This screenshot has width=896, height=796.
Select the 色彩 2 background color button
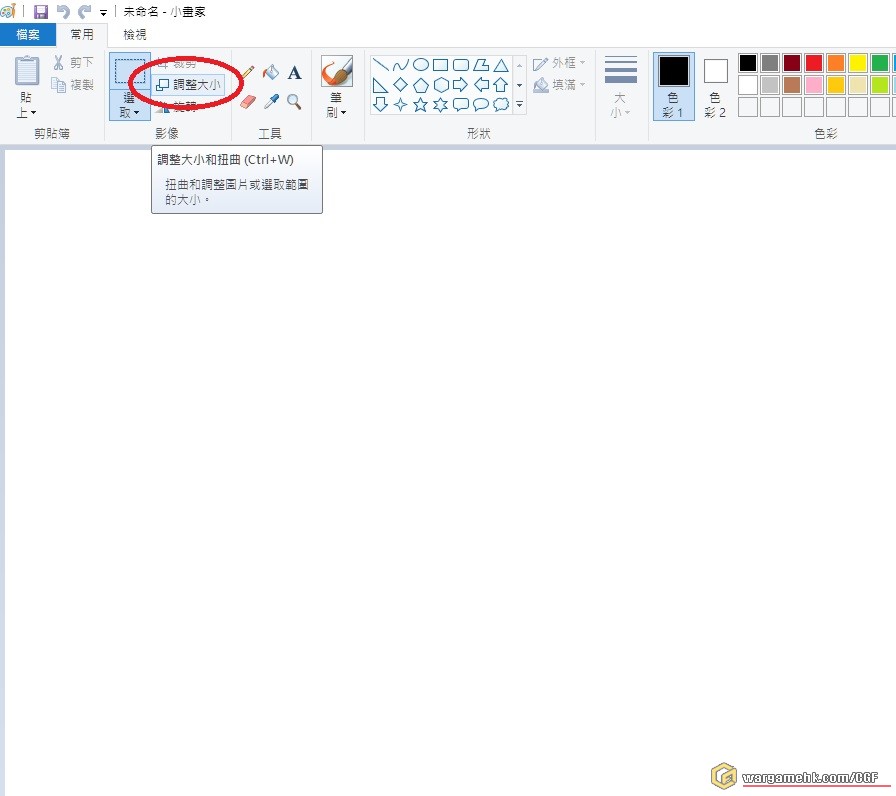(x=716, y=84)
